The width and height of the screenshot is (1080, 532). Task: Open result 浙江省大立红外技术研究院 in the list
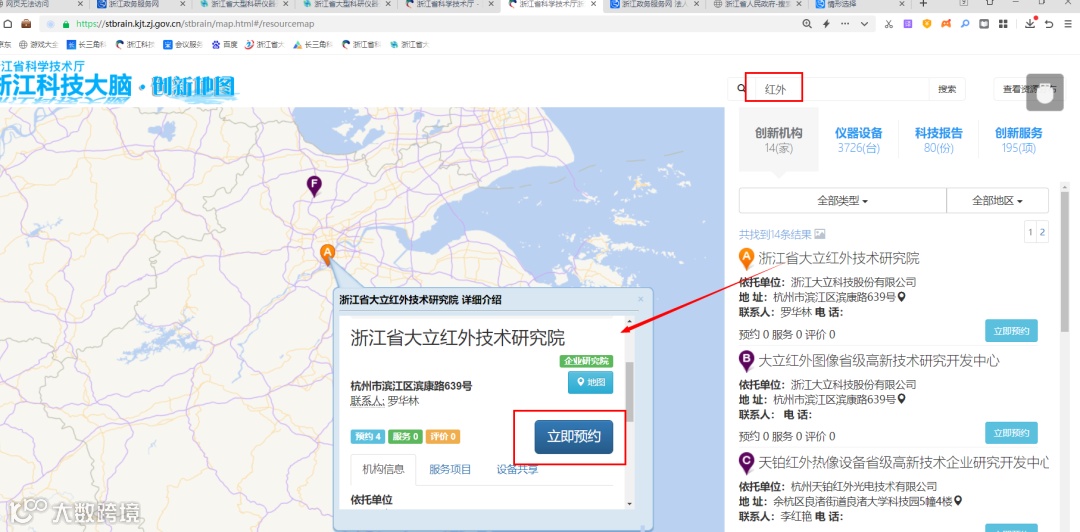point(838,259)
